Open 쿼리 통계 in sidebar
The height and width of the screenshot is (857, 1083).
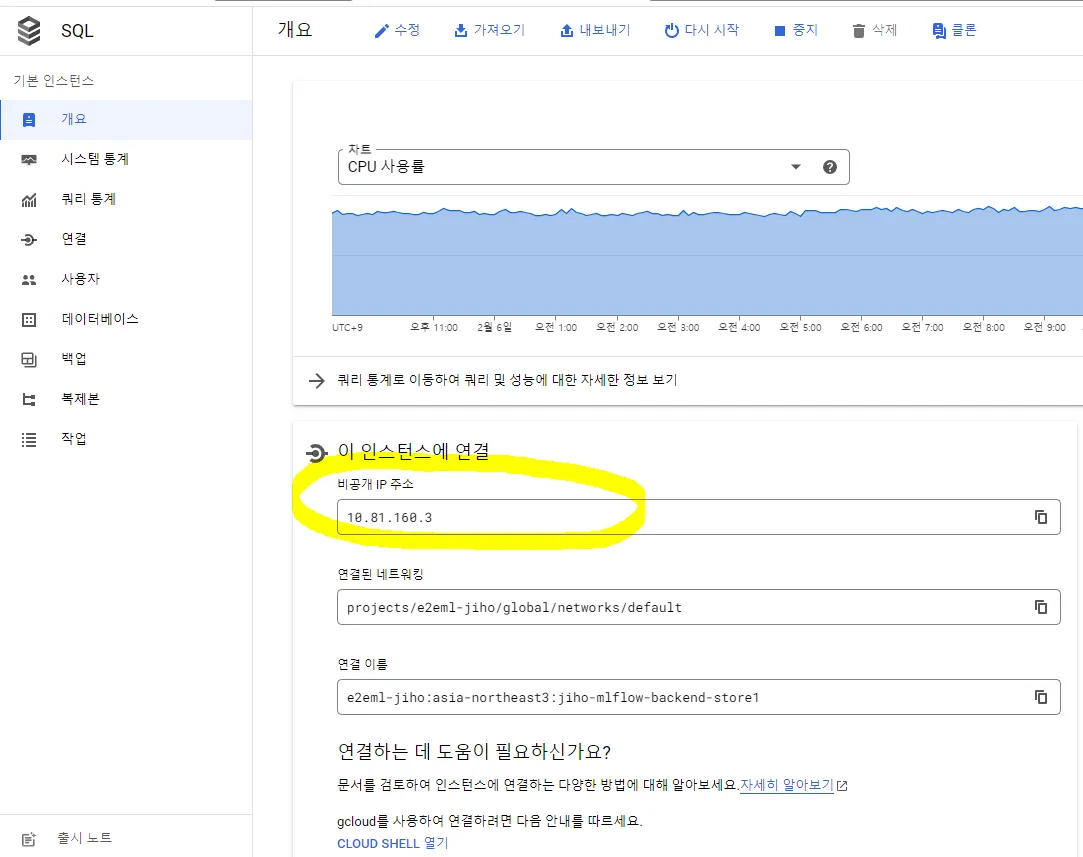coord(126,200)
